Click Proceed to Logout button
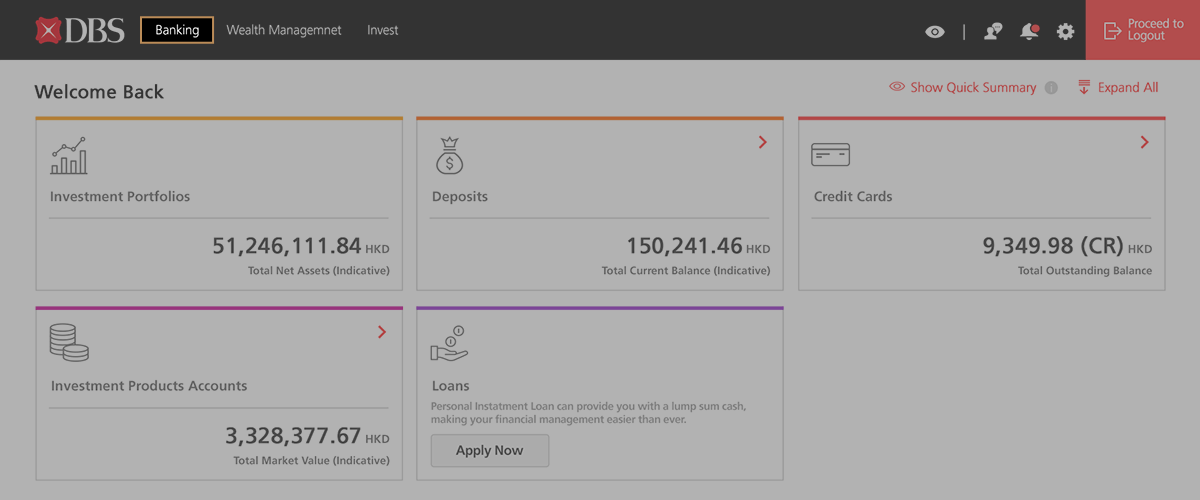The image size is (1200, 500). click(1142, 30)
